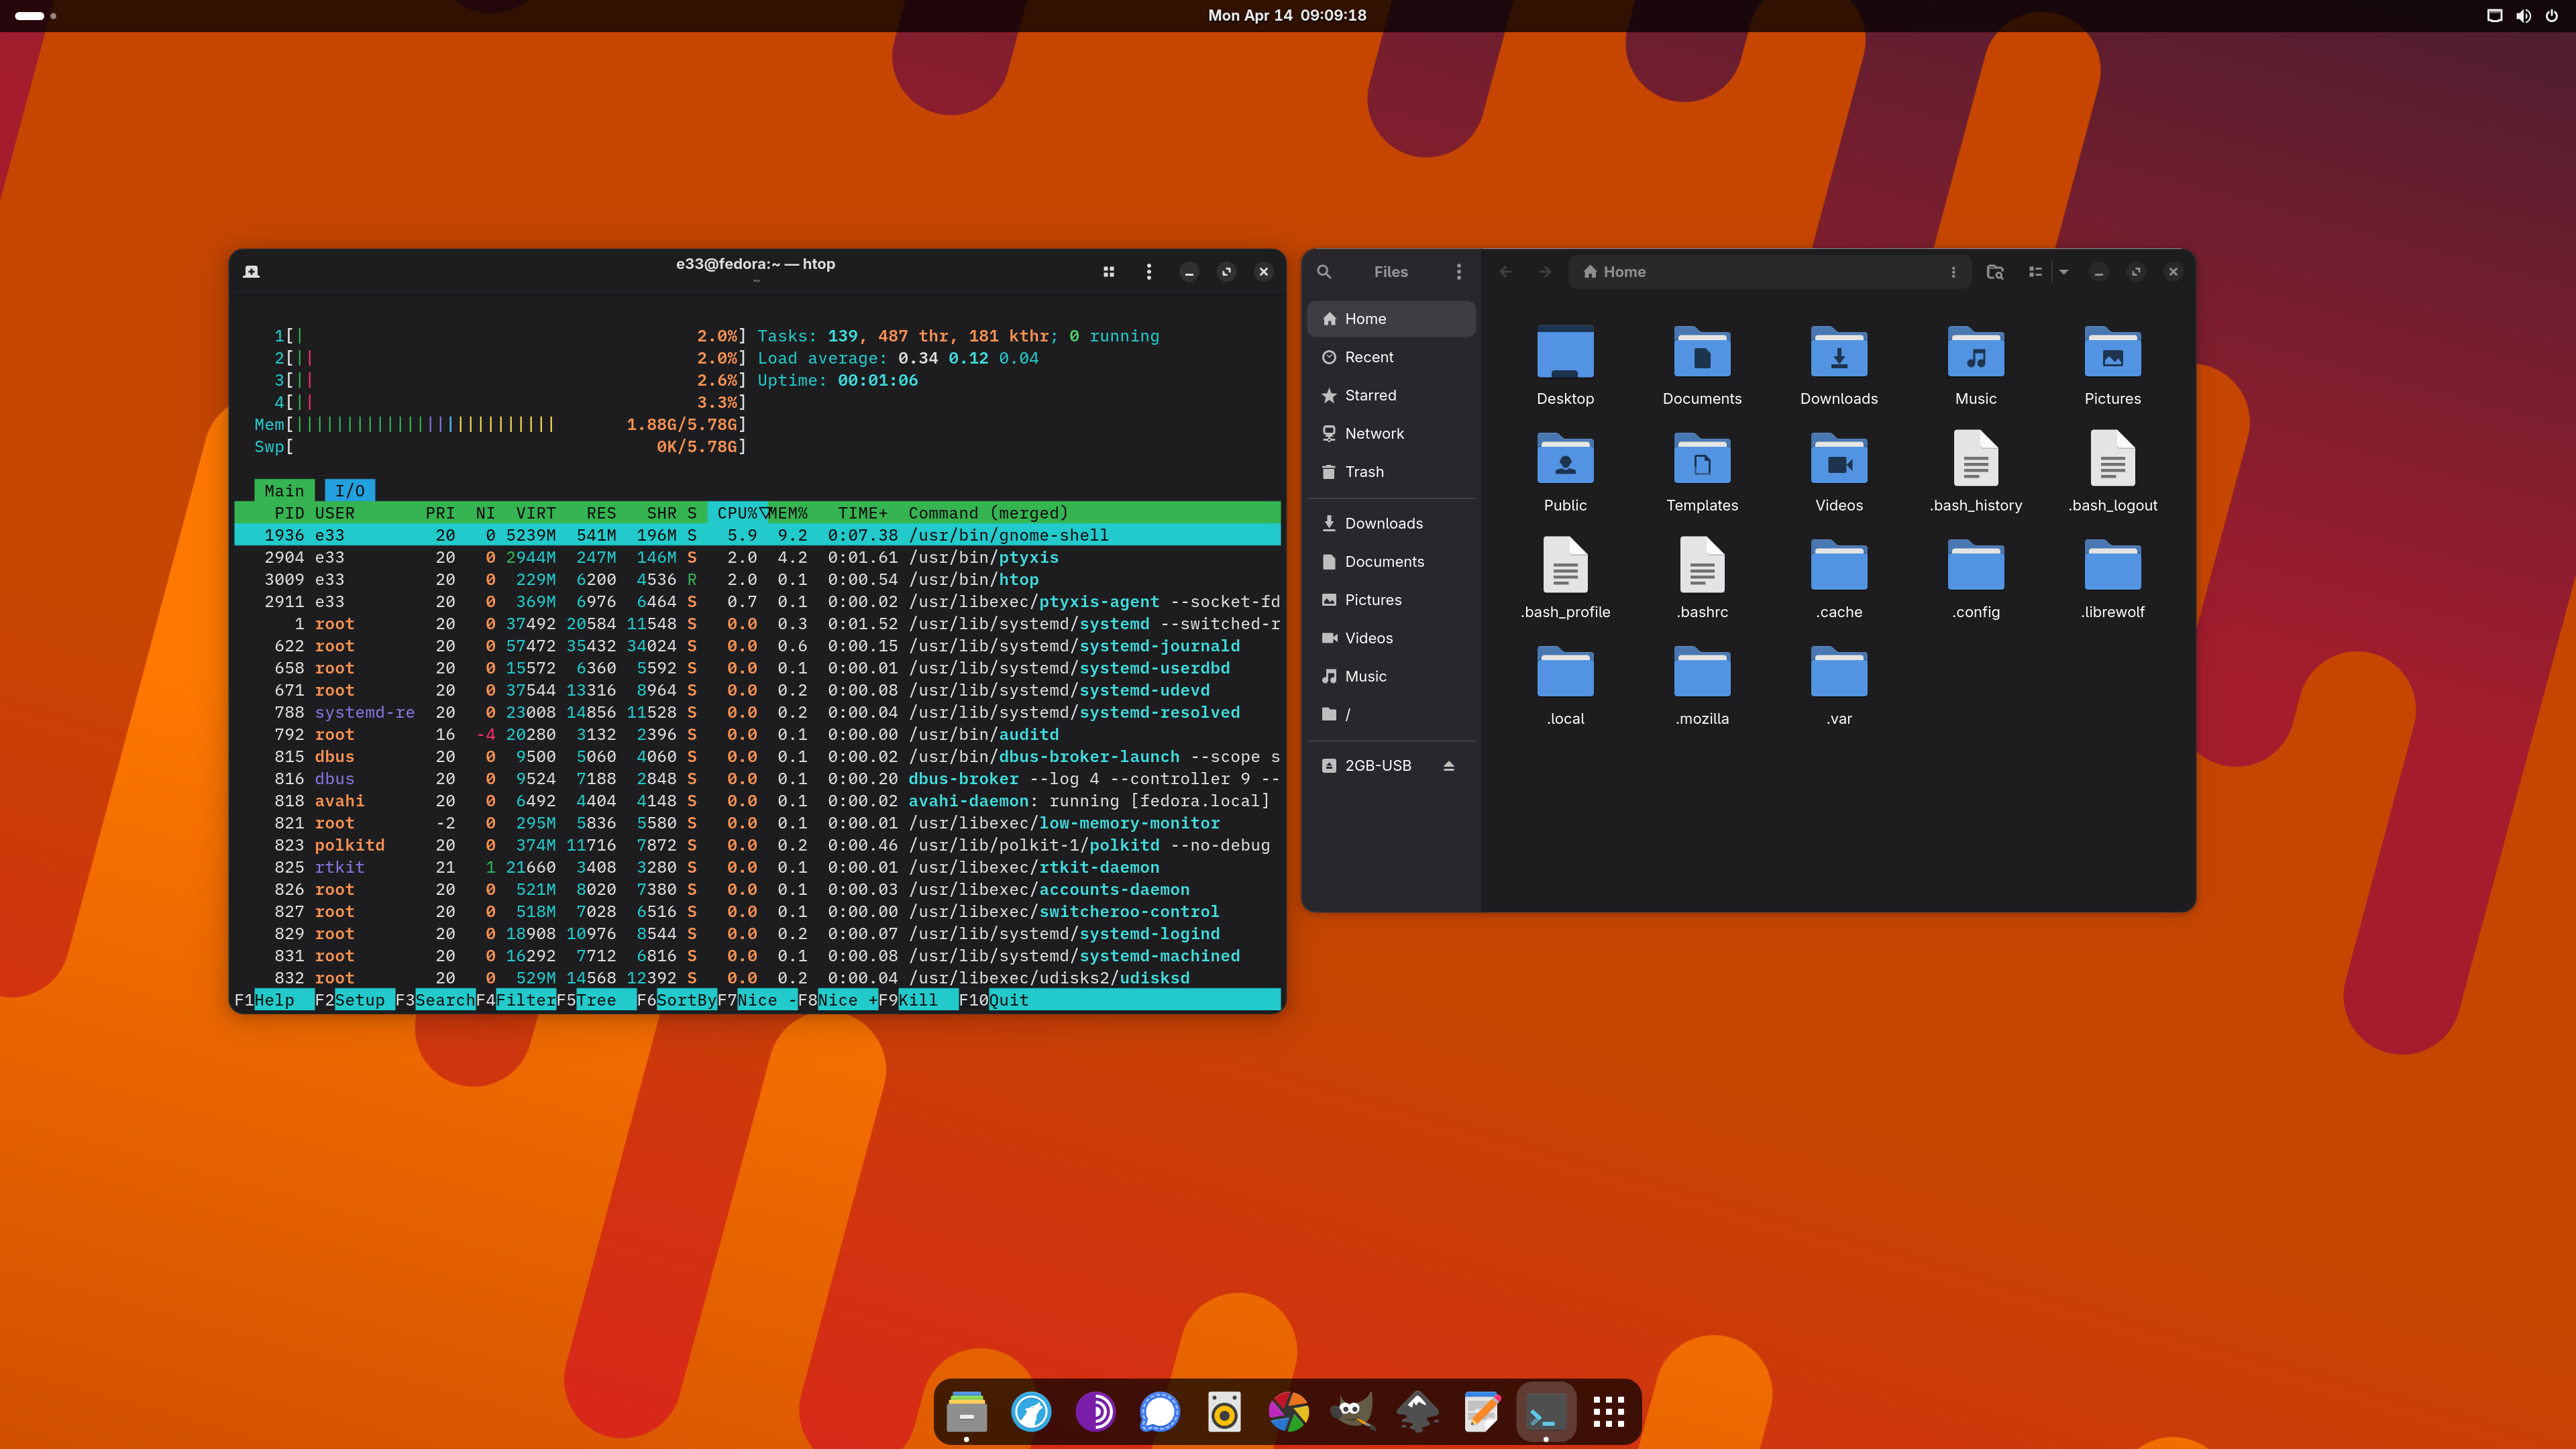Viewport: 2576px width, 1449px height.
Task: Click F10 Quit in htop footer
Action: (x=994, y=1000)
